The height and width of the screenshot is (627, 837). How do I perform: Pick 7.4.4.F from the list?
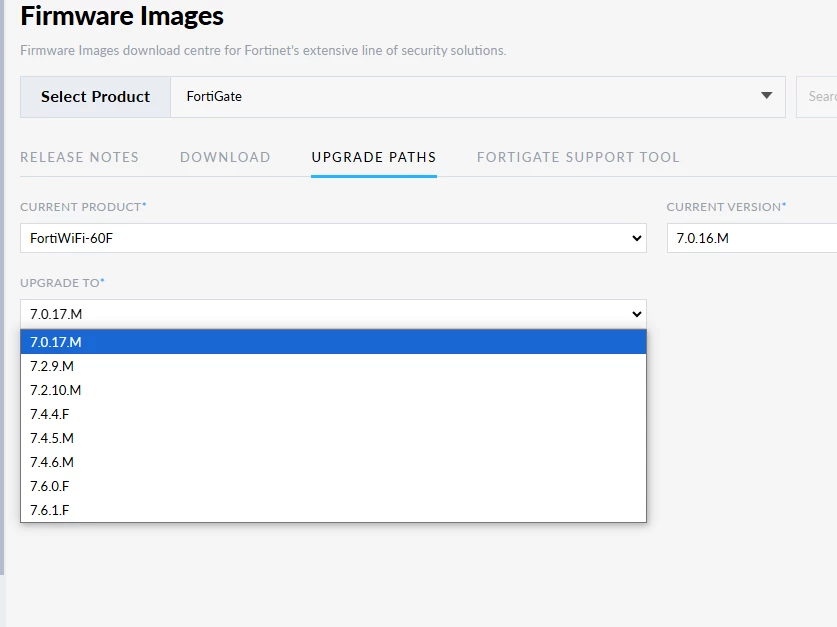click(333, 414)
